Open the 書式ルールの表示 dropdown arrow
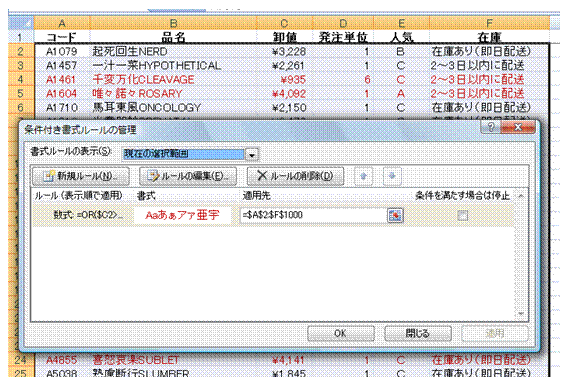Viewport: 567px width, 383px height. 252,155
